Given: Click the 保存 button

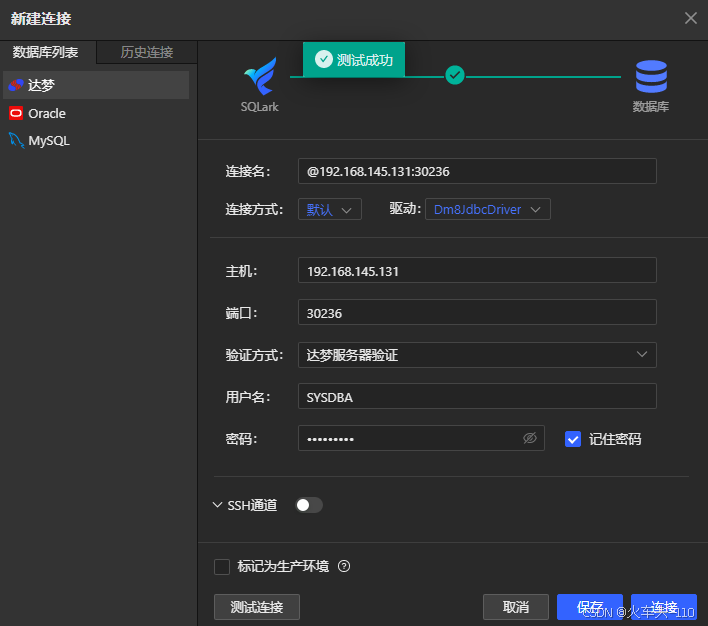Looking at the screenshot, I should click(590, 607).
